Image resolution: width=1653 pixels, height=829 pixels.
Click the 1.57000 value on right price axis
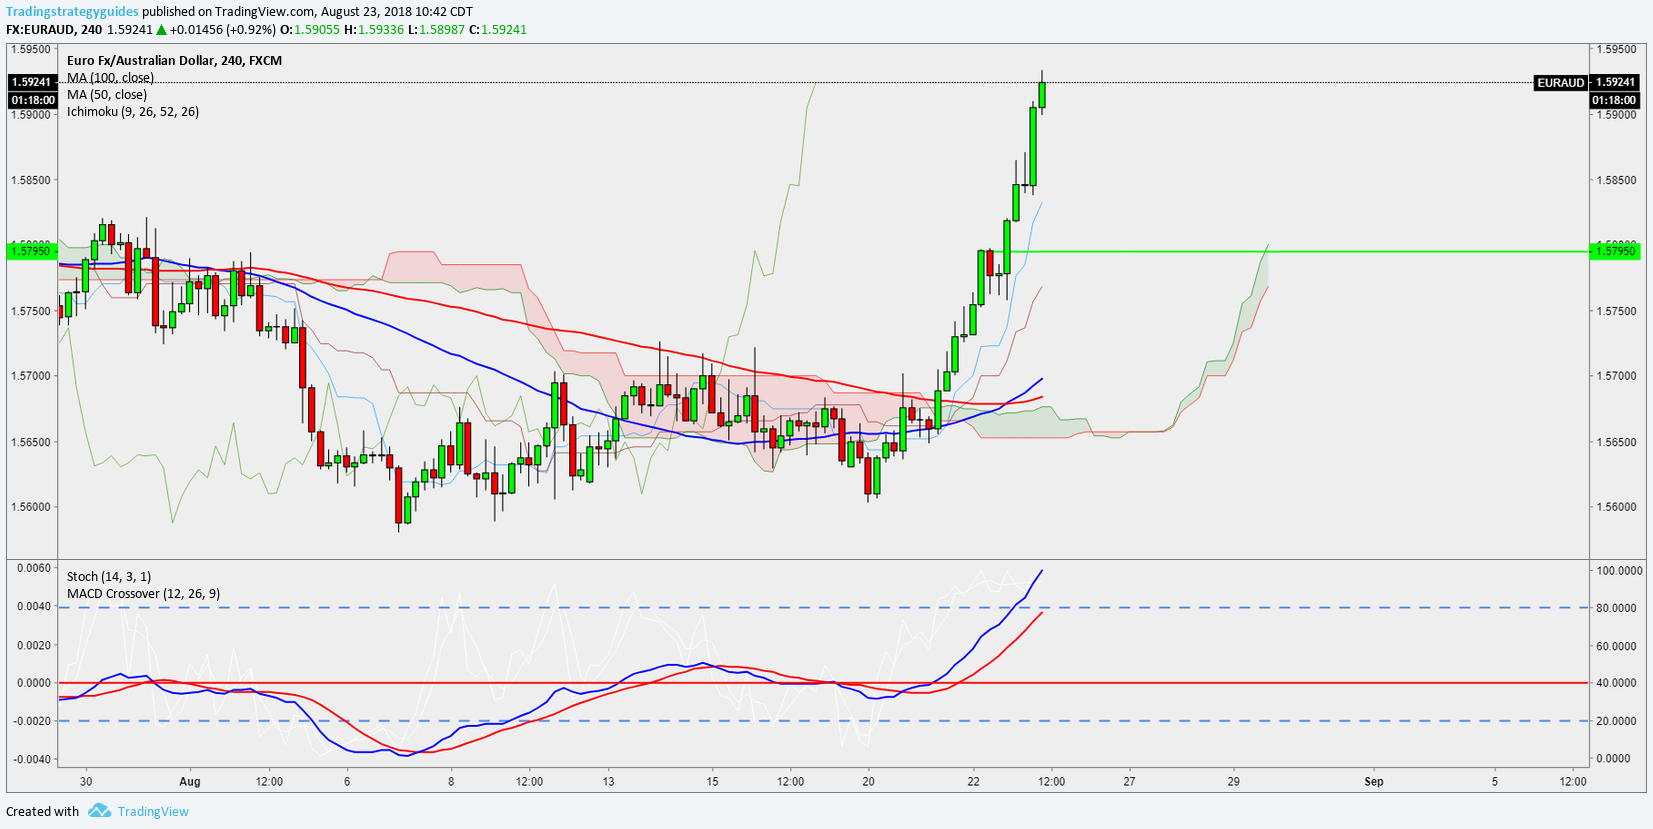click(1616, 377)
